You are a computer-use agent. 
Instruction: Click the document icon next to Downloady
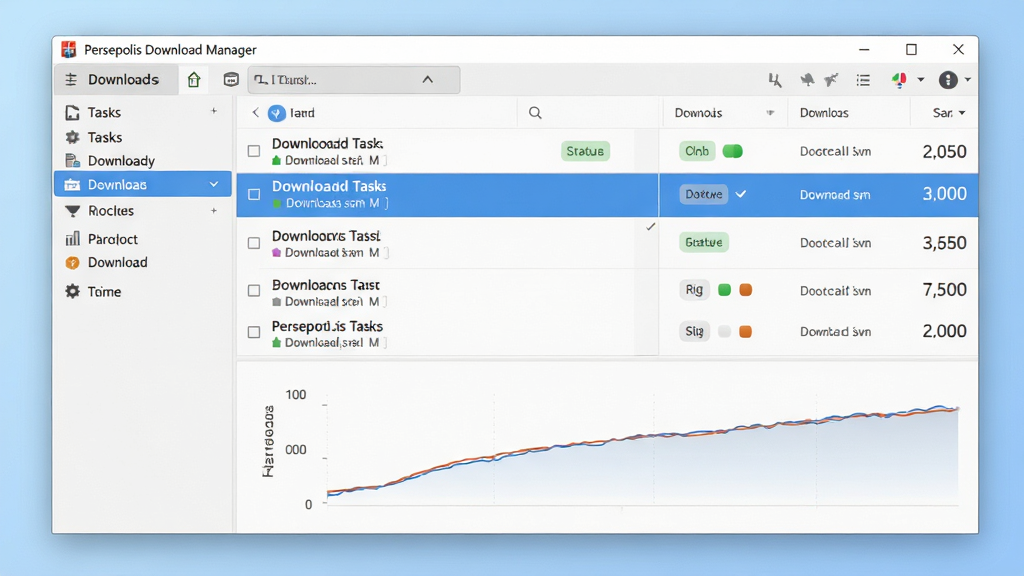[72, 161]
